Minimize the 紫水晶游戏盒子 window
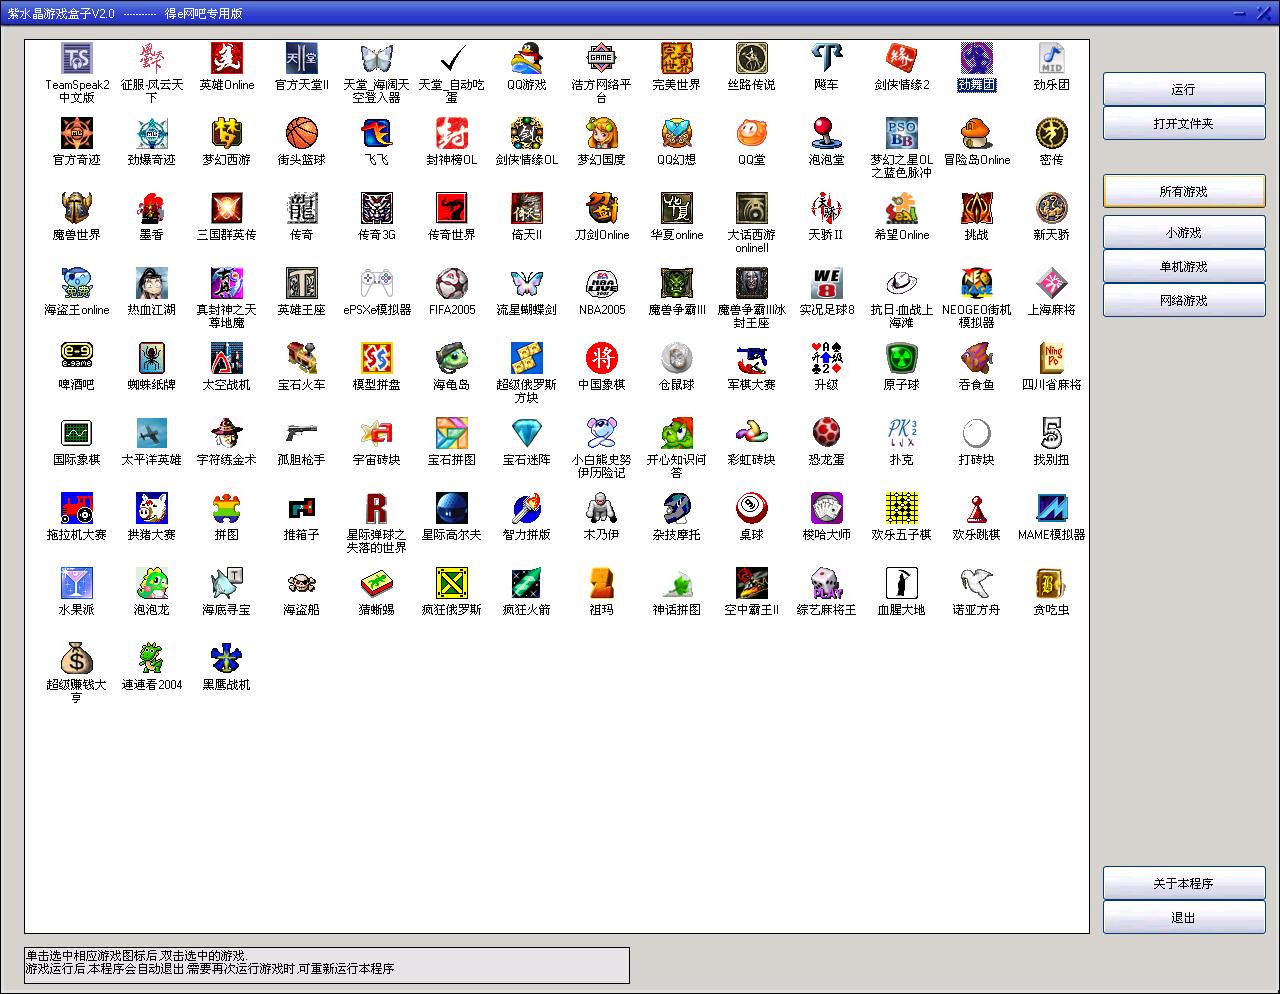1280x994 pixels. (1240, 13)
